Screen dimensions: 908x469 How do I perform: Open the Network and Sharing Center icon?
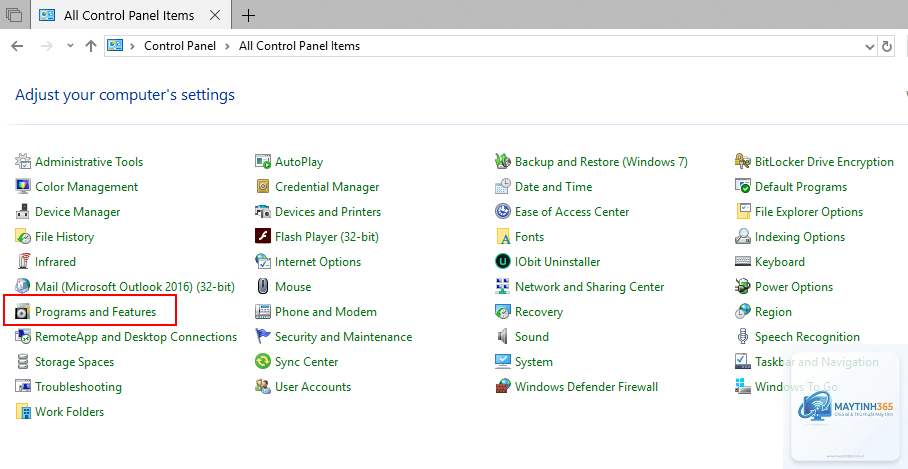503,286
